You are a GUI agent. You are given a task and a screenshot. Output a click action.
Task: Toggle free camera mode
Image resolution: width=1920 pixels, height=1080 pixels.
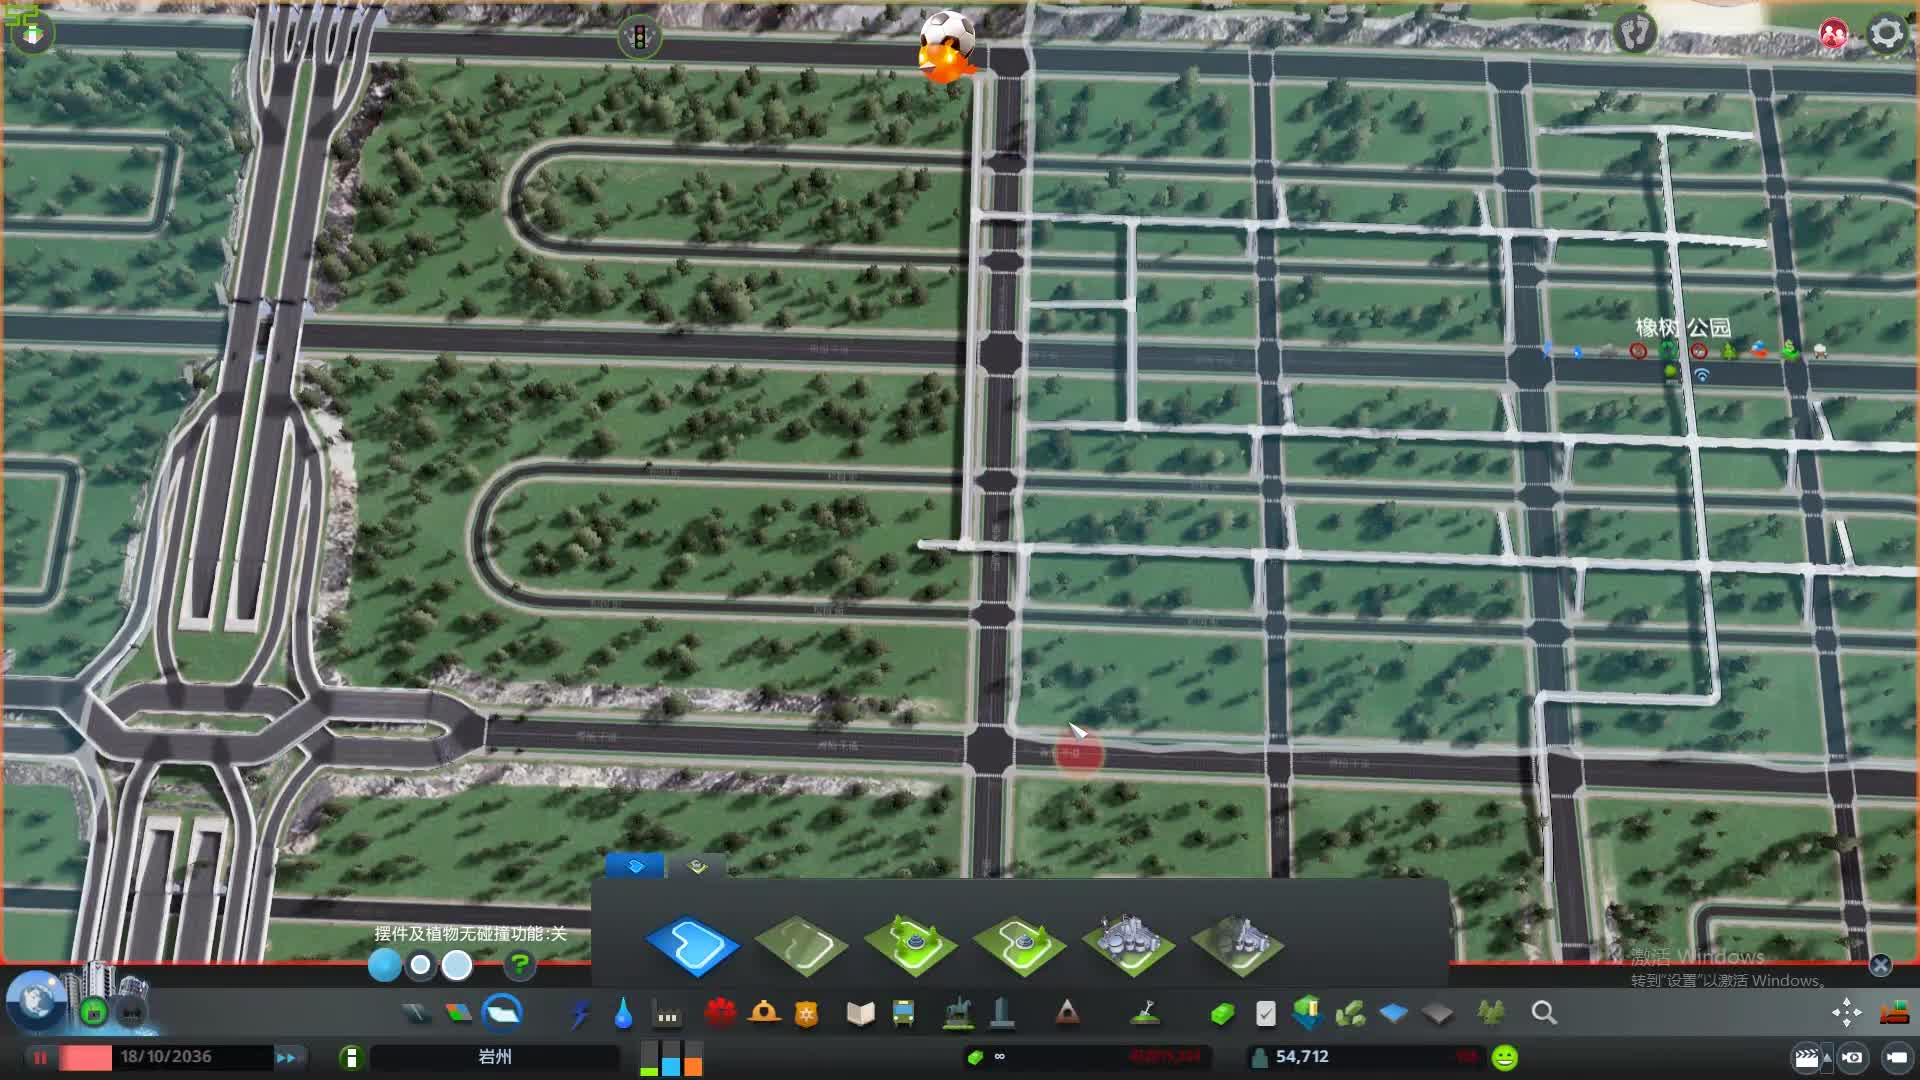(x=1896, y=1057)
